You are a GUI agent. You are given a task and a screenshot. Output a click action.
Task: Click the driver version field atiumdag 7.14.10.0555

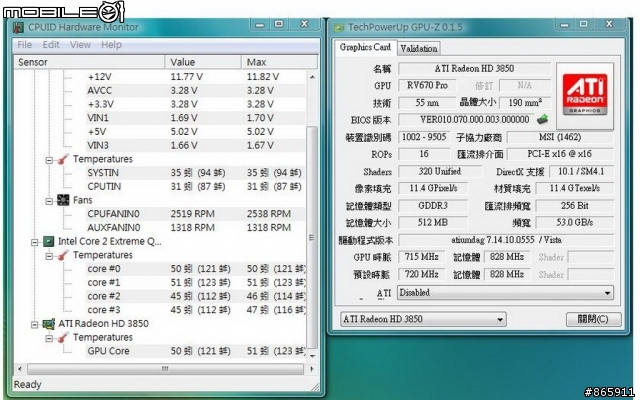click(x=506, y=240)
